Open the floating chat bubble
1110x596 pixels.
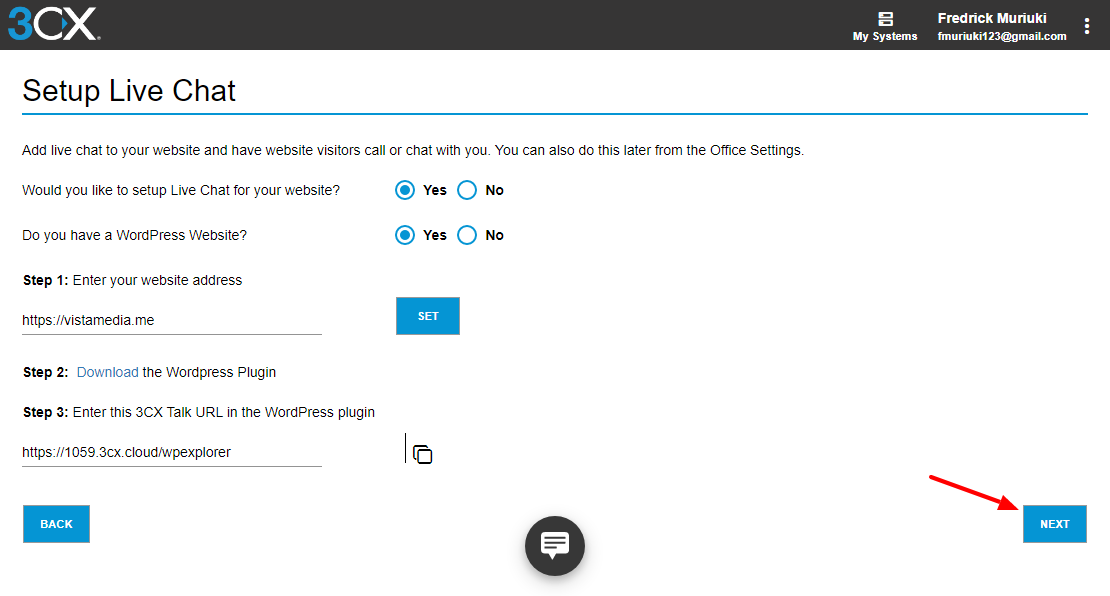click(x=555, y=546)
